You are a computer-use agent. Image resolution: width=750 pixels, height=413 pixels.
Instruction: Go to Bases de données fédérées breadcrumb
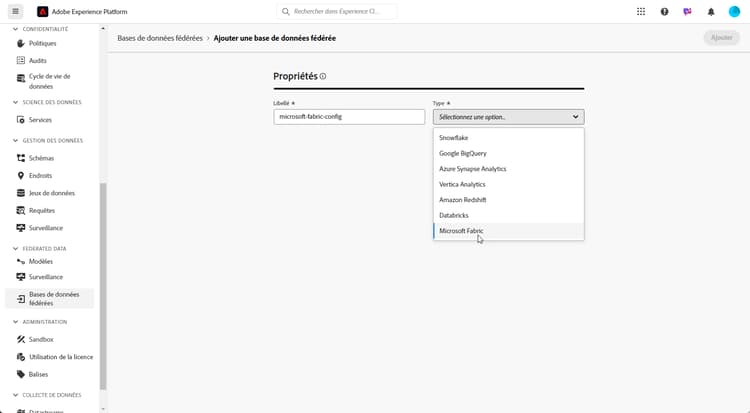[160, 38]
